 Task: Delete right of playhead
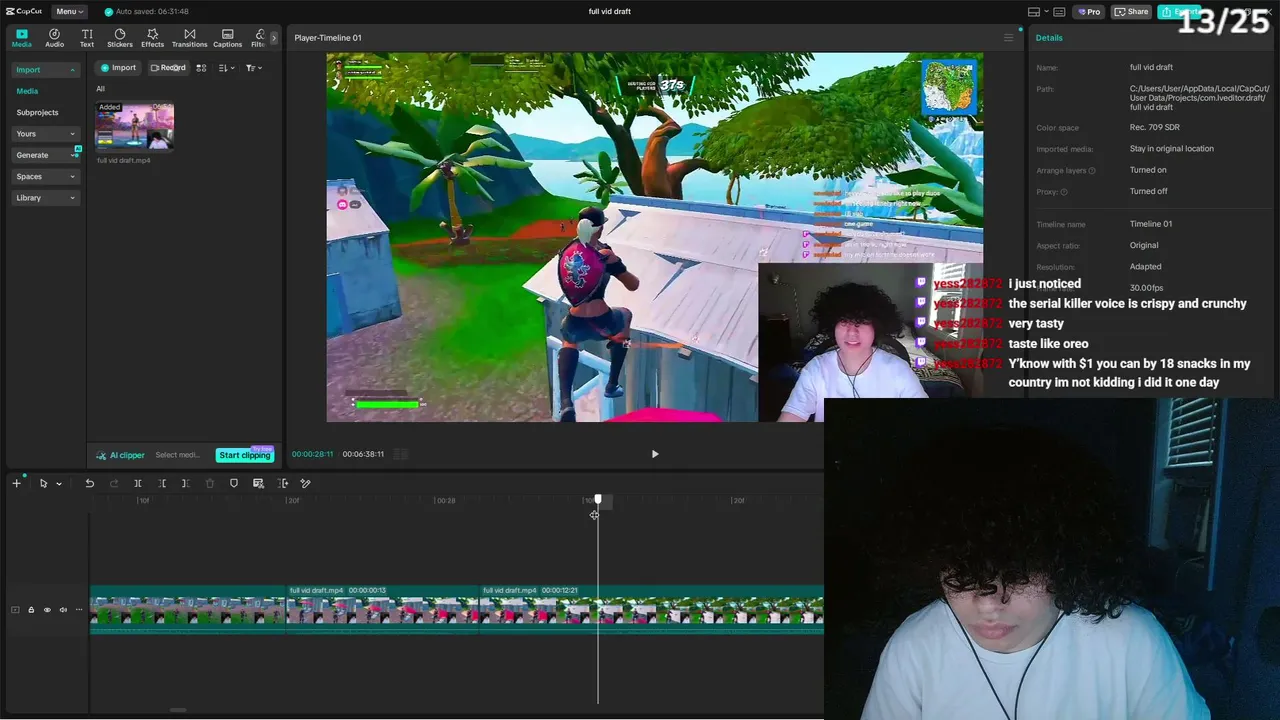(x=186, y=484)
